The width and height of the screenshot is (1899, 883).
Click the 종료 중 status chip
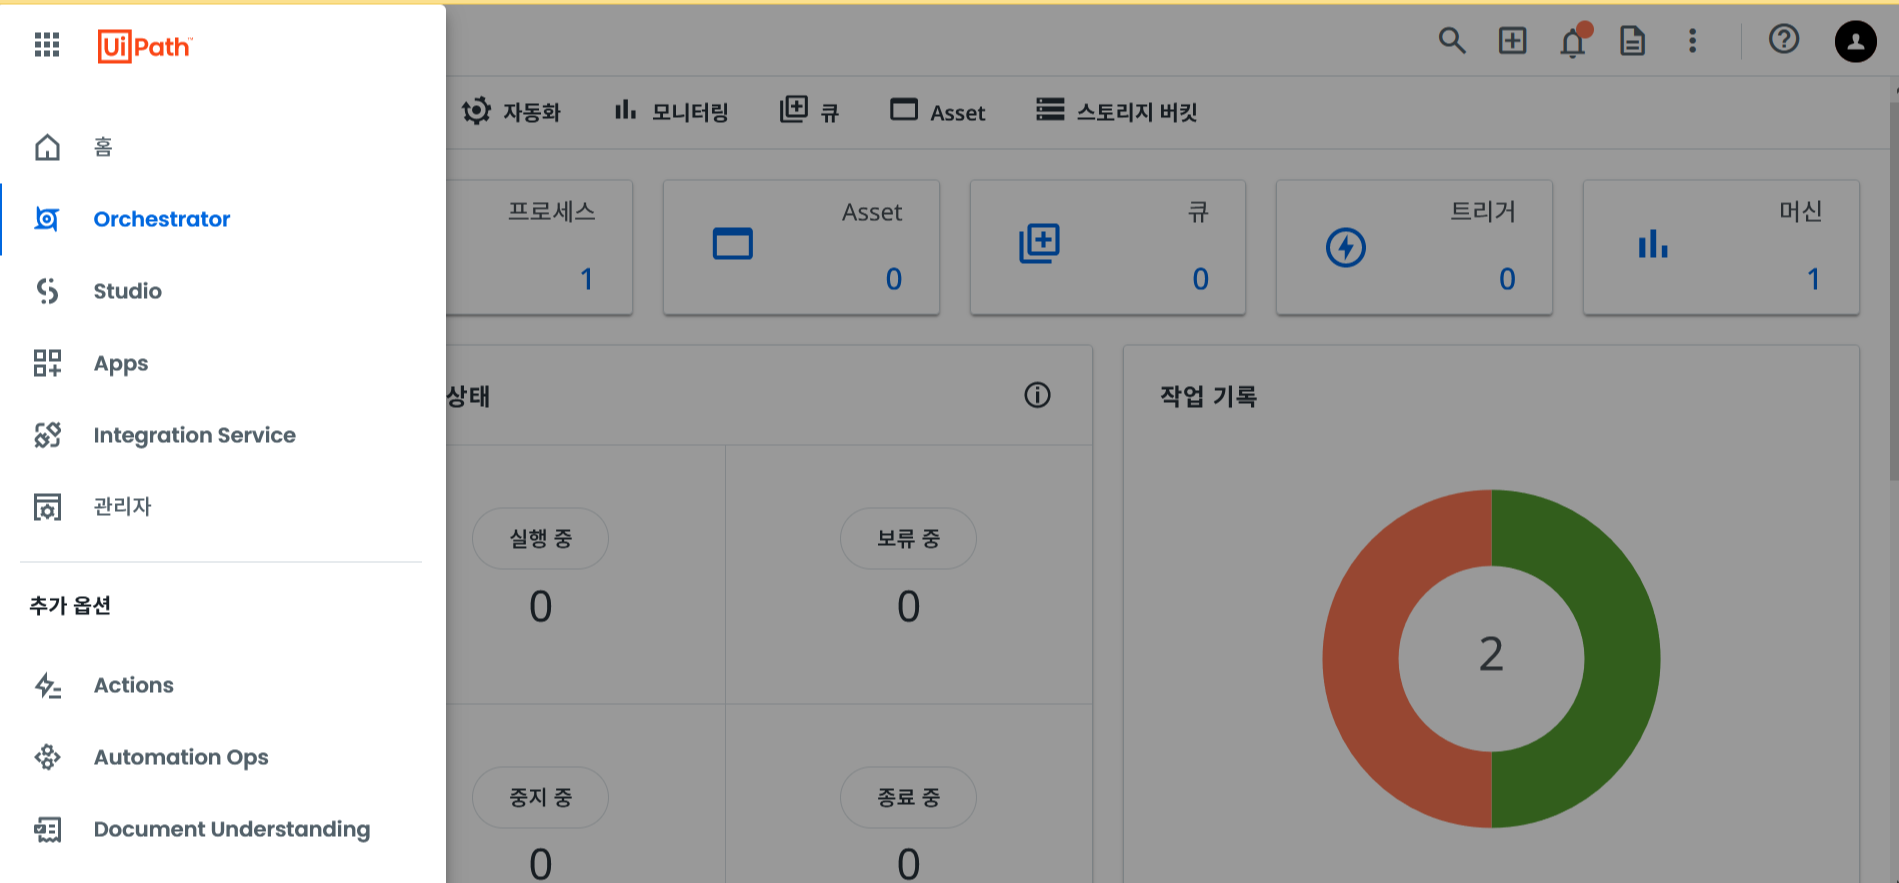[x=908, y=797]
